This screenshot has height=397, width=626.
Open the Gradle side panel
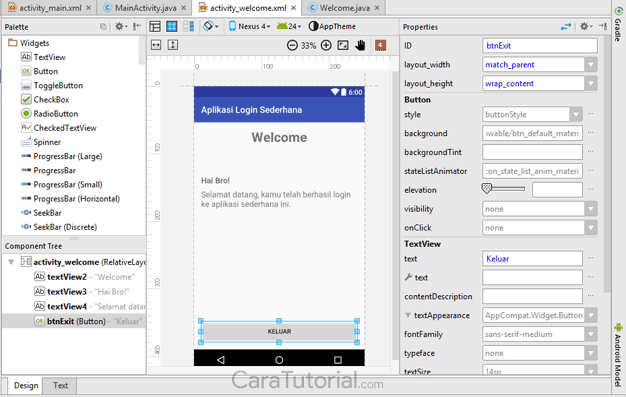(x=618, y=24)
